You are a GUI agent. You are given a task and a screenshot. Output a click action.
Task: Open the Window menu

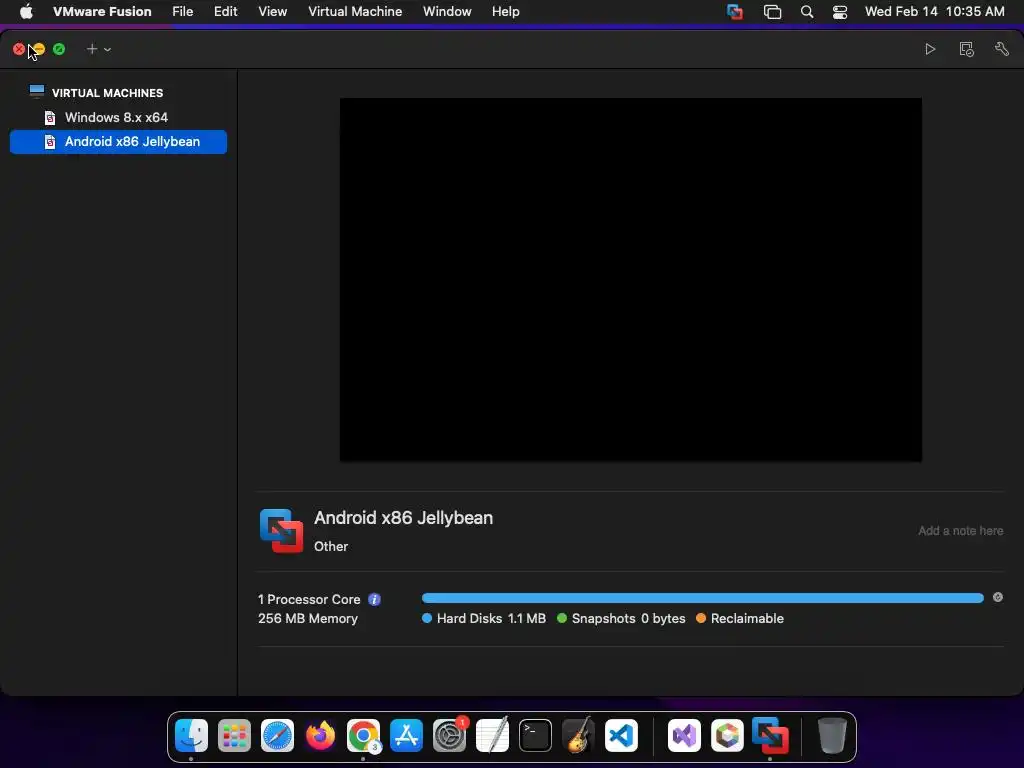click(447, 12)
